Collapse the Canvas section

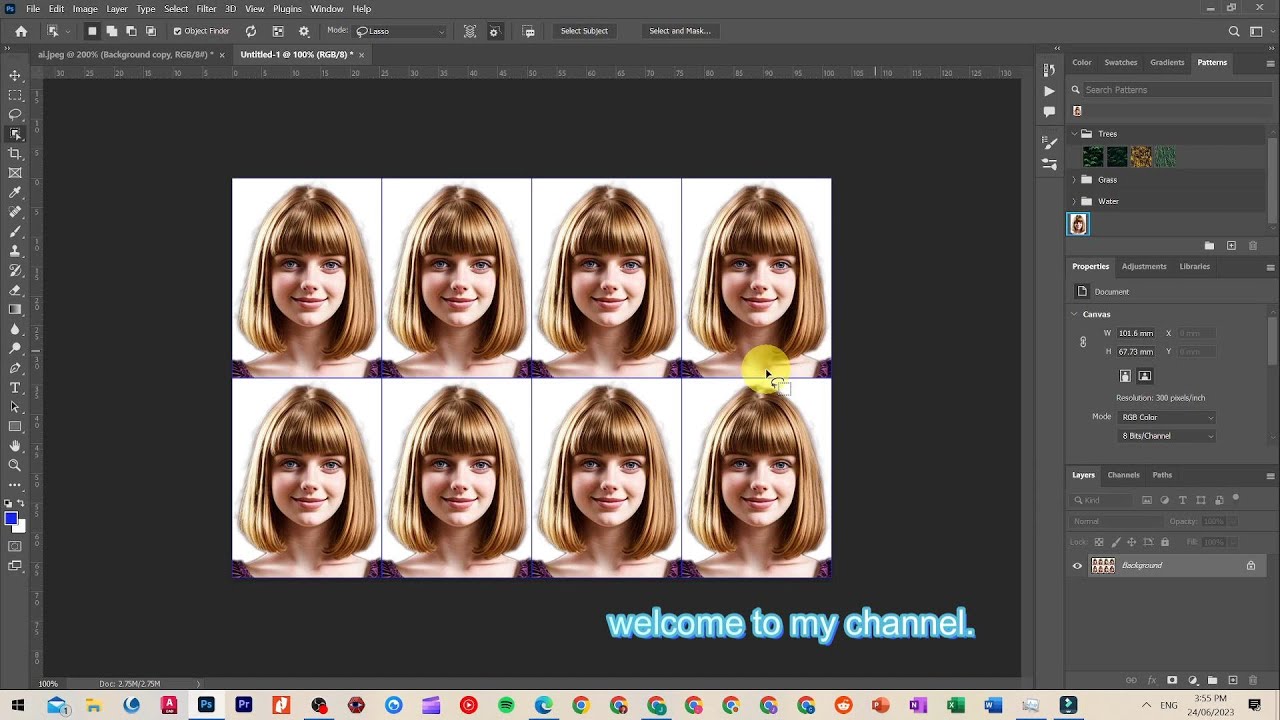(x=1075, y=314)
